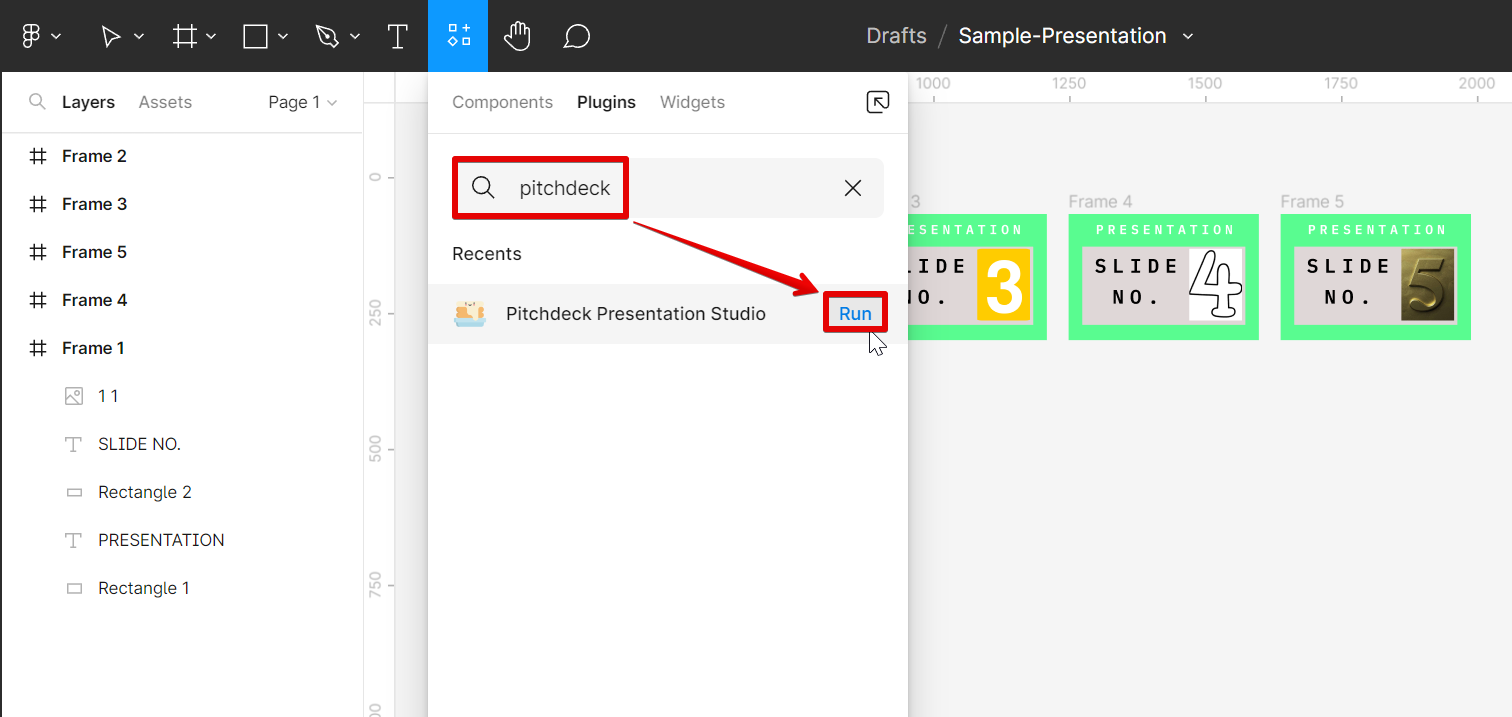Screen dimensions: 1512x717
Task: Open shape tools dropdown arrow
Action: click(x=283, y=36)
